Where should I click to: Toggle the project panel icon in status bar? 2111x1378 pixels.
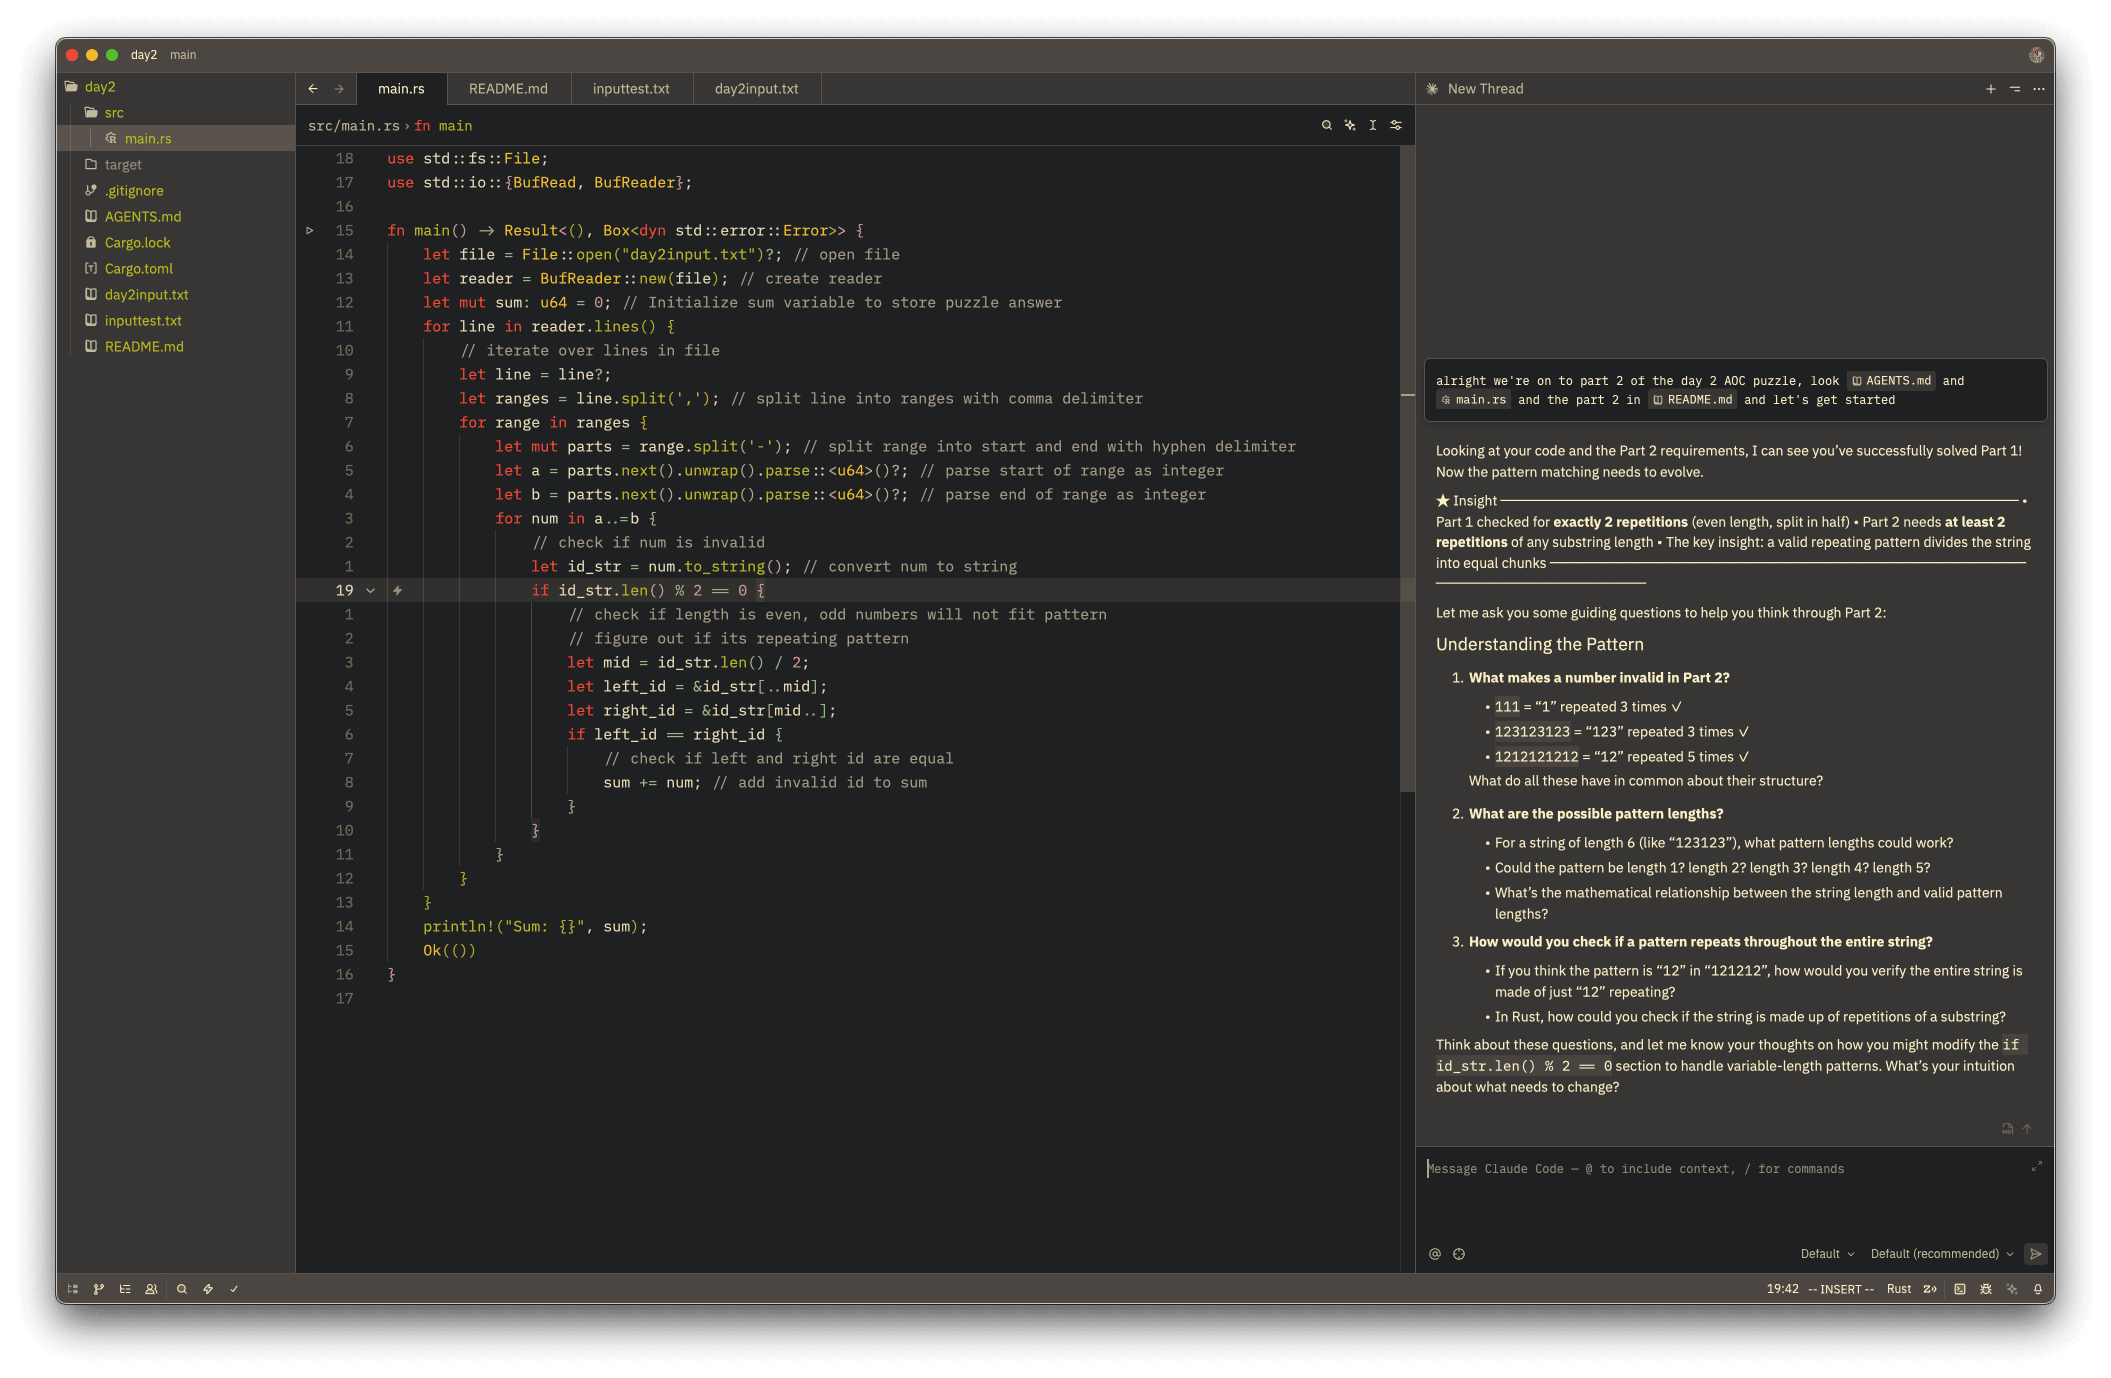tap(72, 1289)
